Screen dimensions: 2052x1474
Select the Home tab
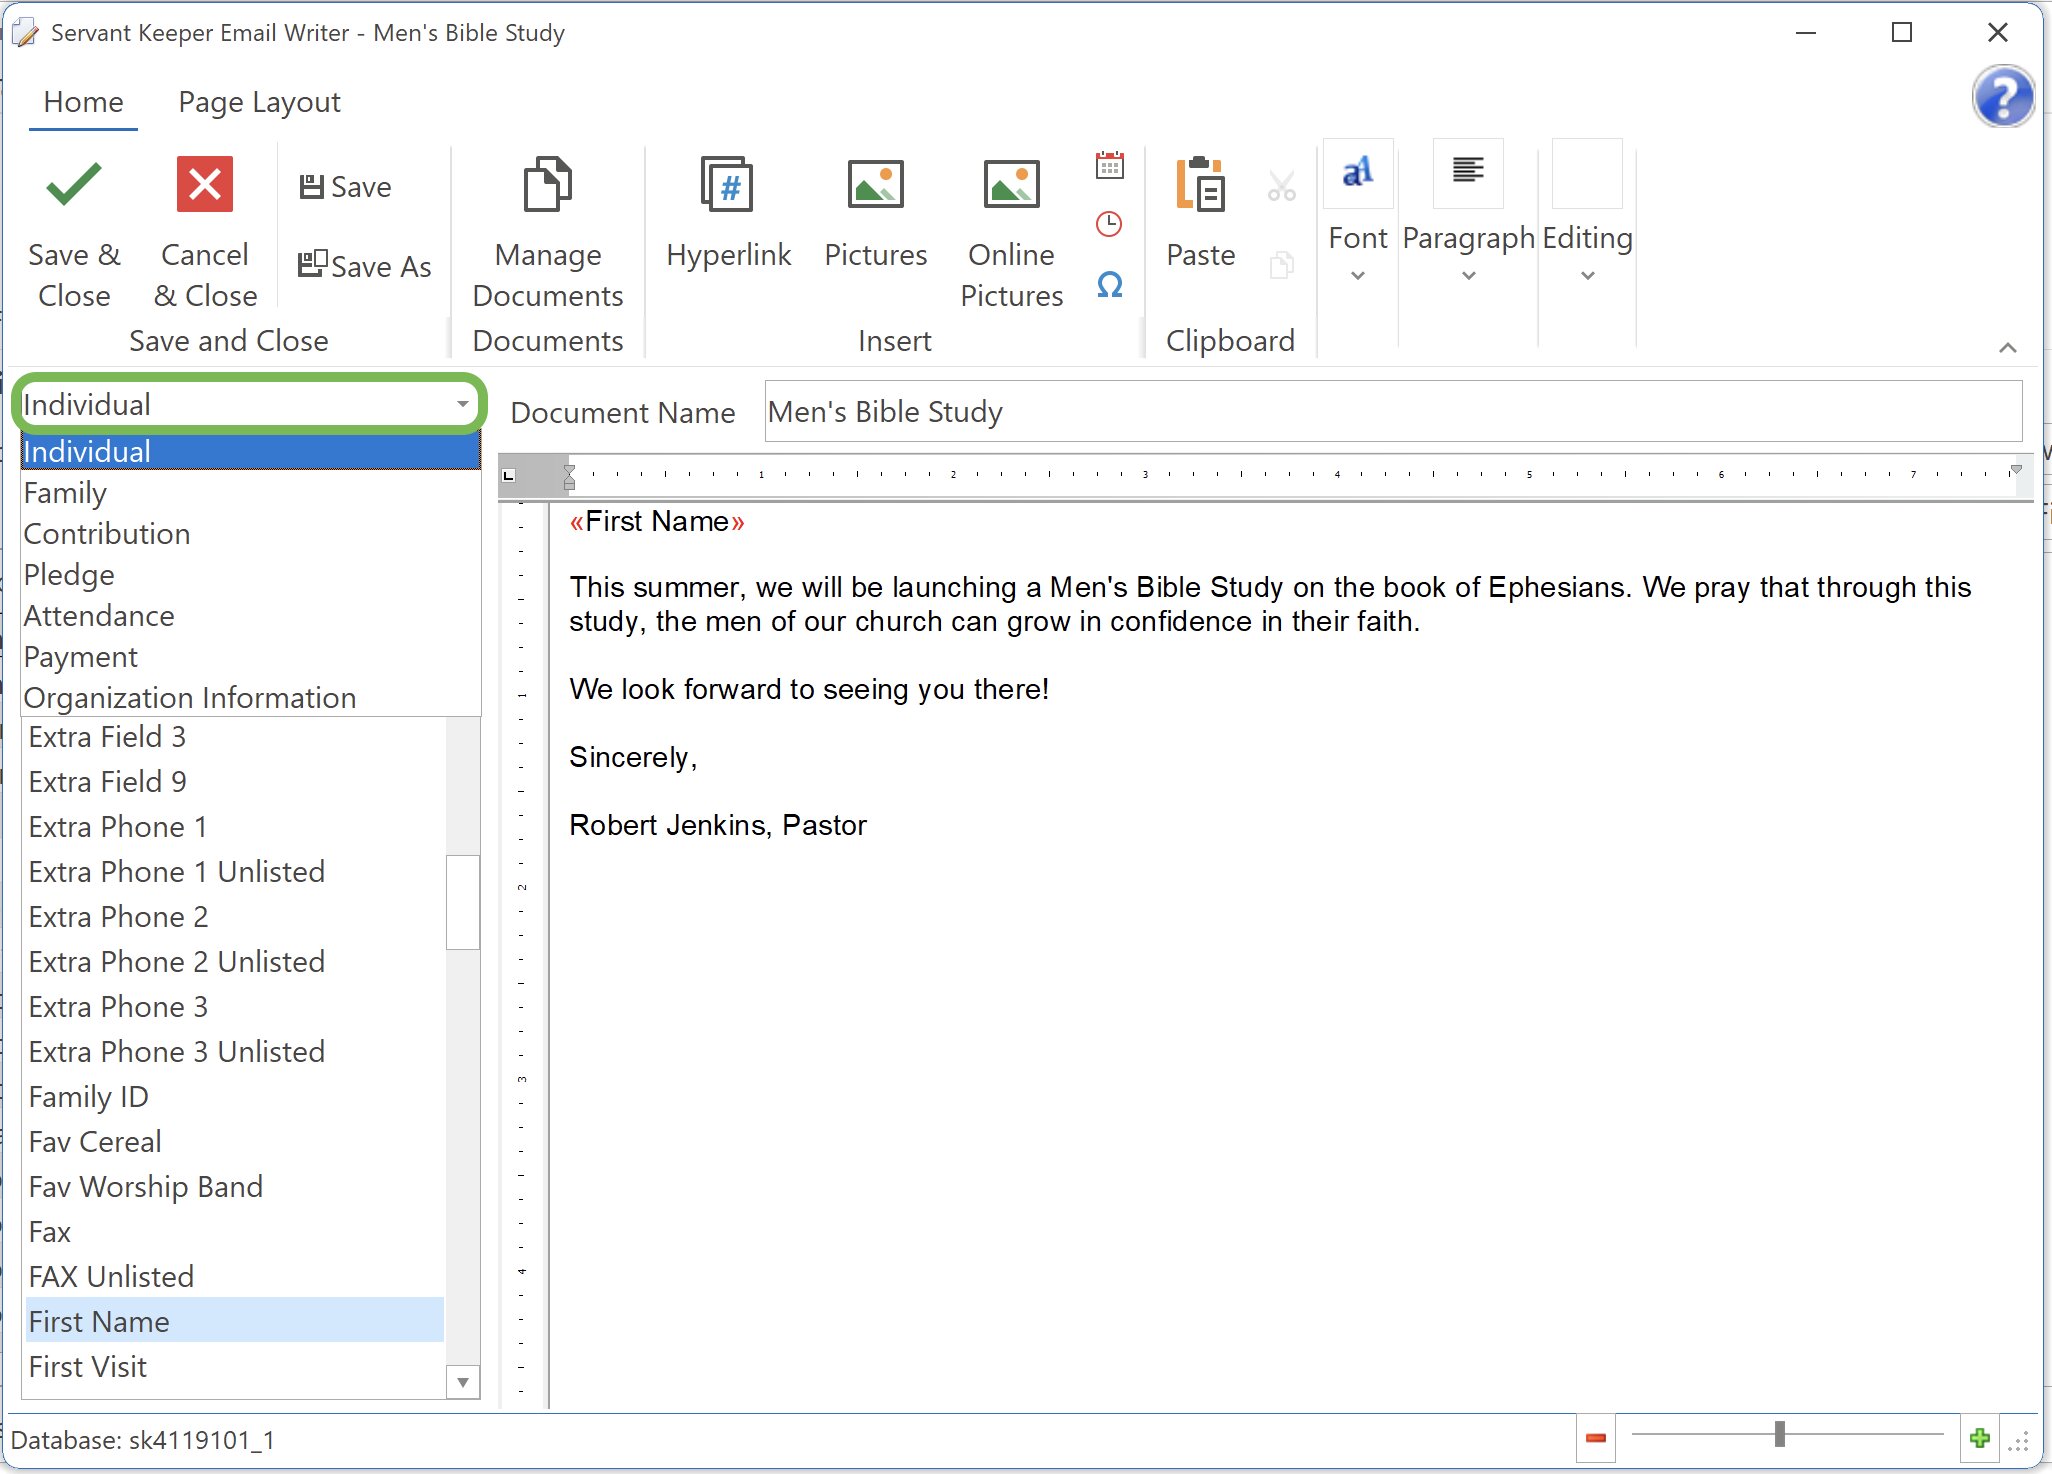click(83, 101)
